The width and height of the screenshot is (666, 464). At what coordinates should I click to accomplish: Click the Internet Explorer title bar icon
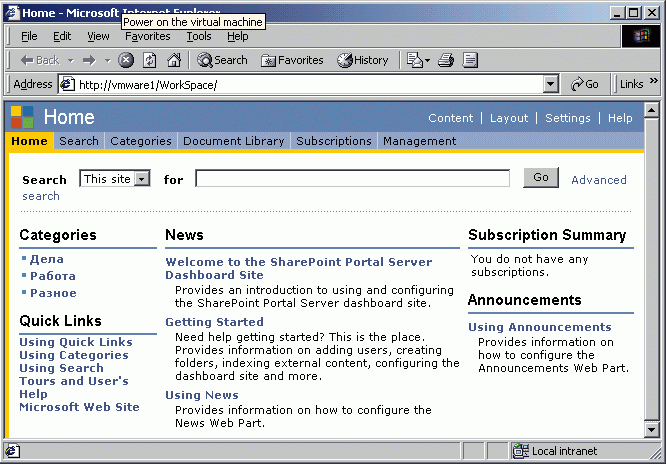[12, 13]
